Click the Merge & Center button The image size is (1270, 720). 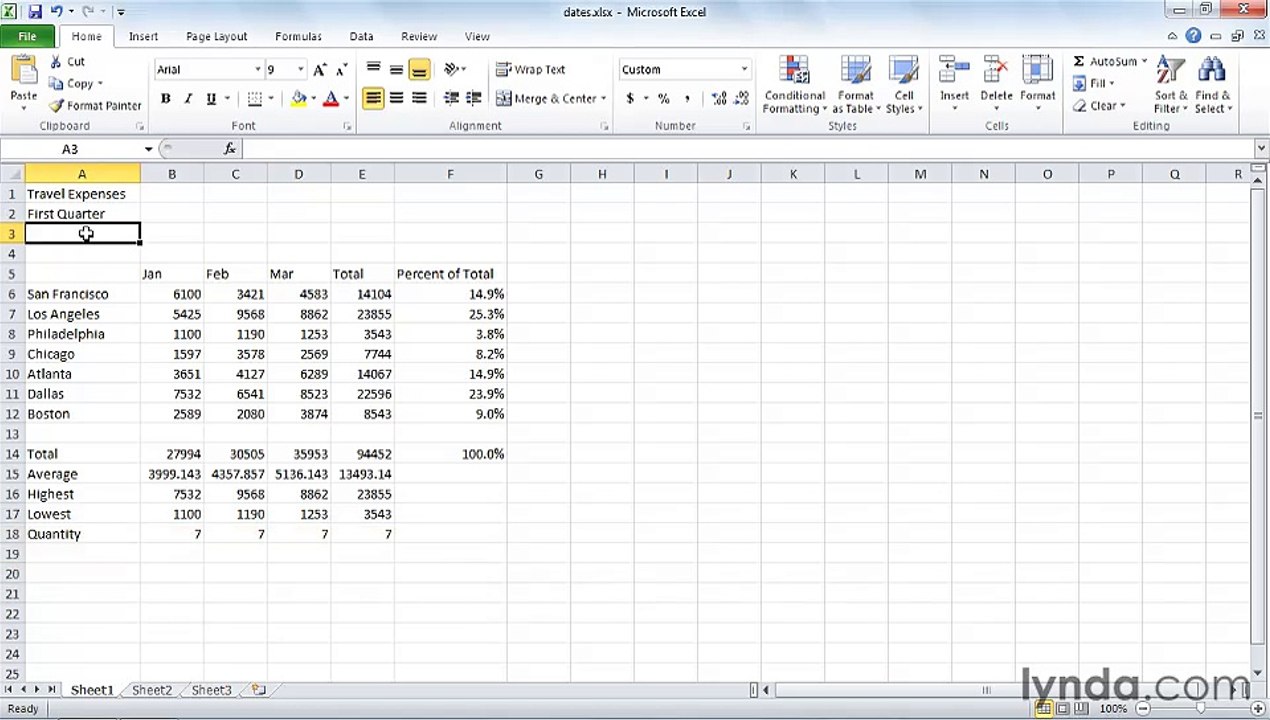click(547, 99)
